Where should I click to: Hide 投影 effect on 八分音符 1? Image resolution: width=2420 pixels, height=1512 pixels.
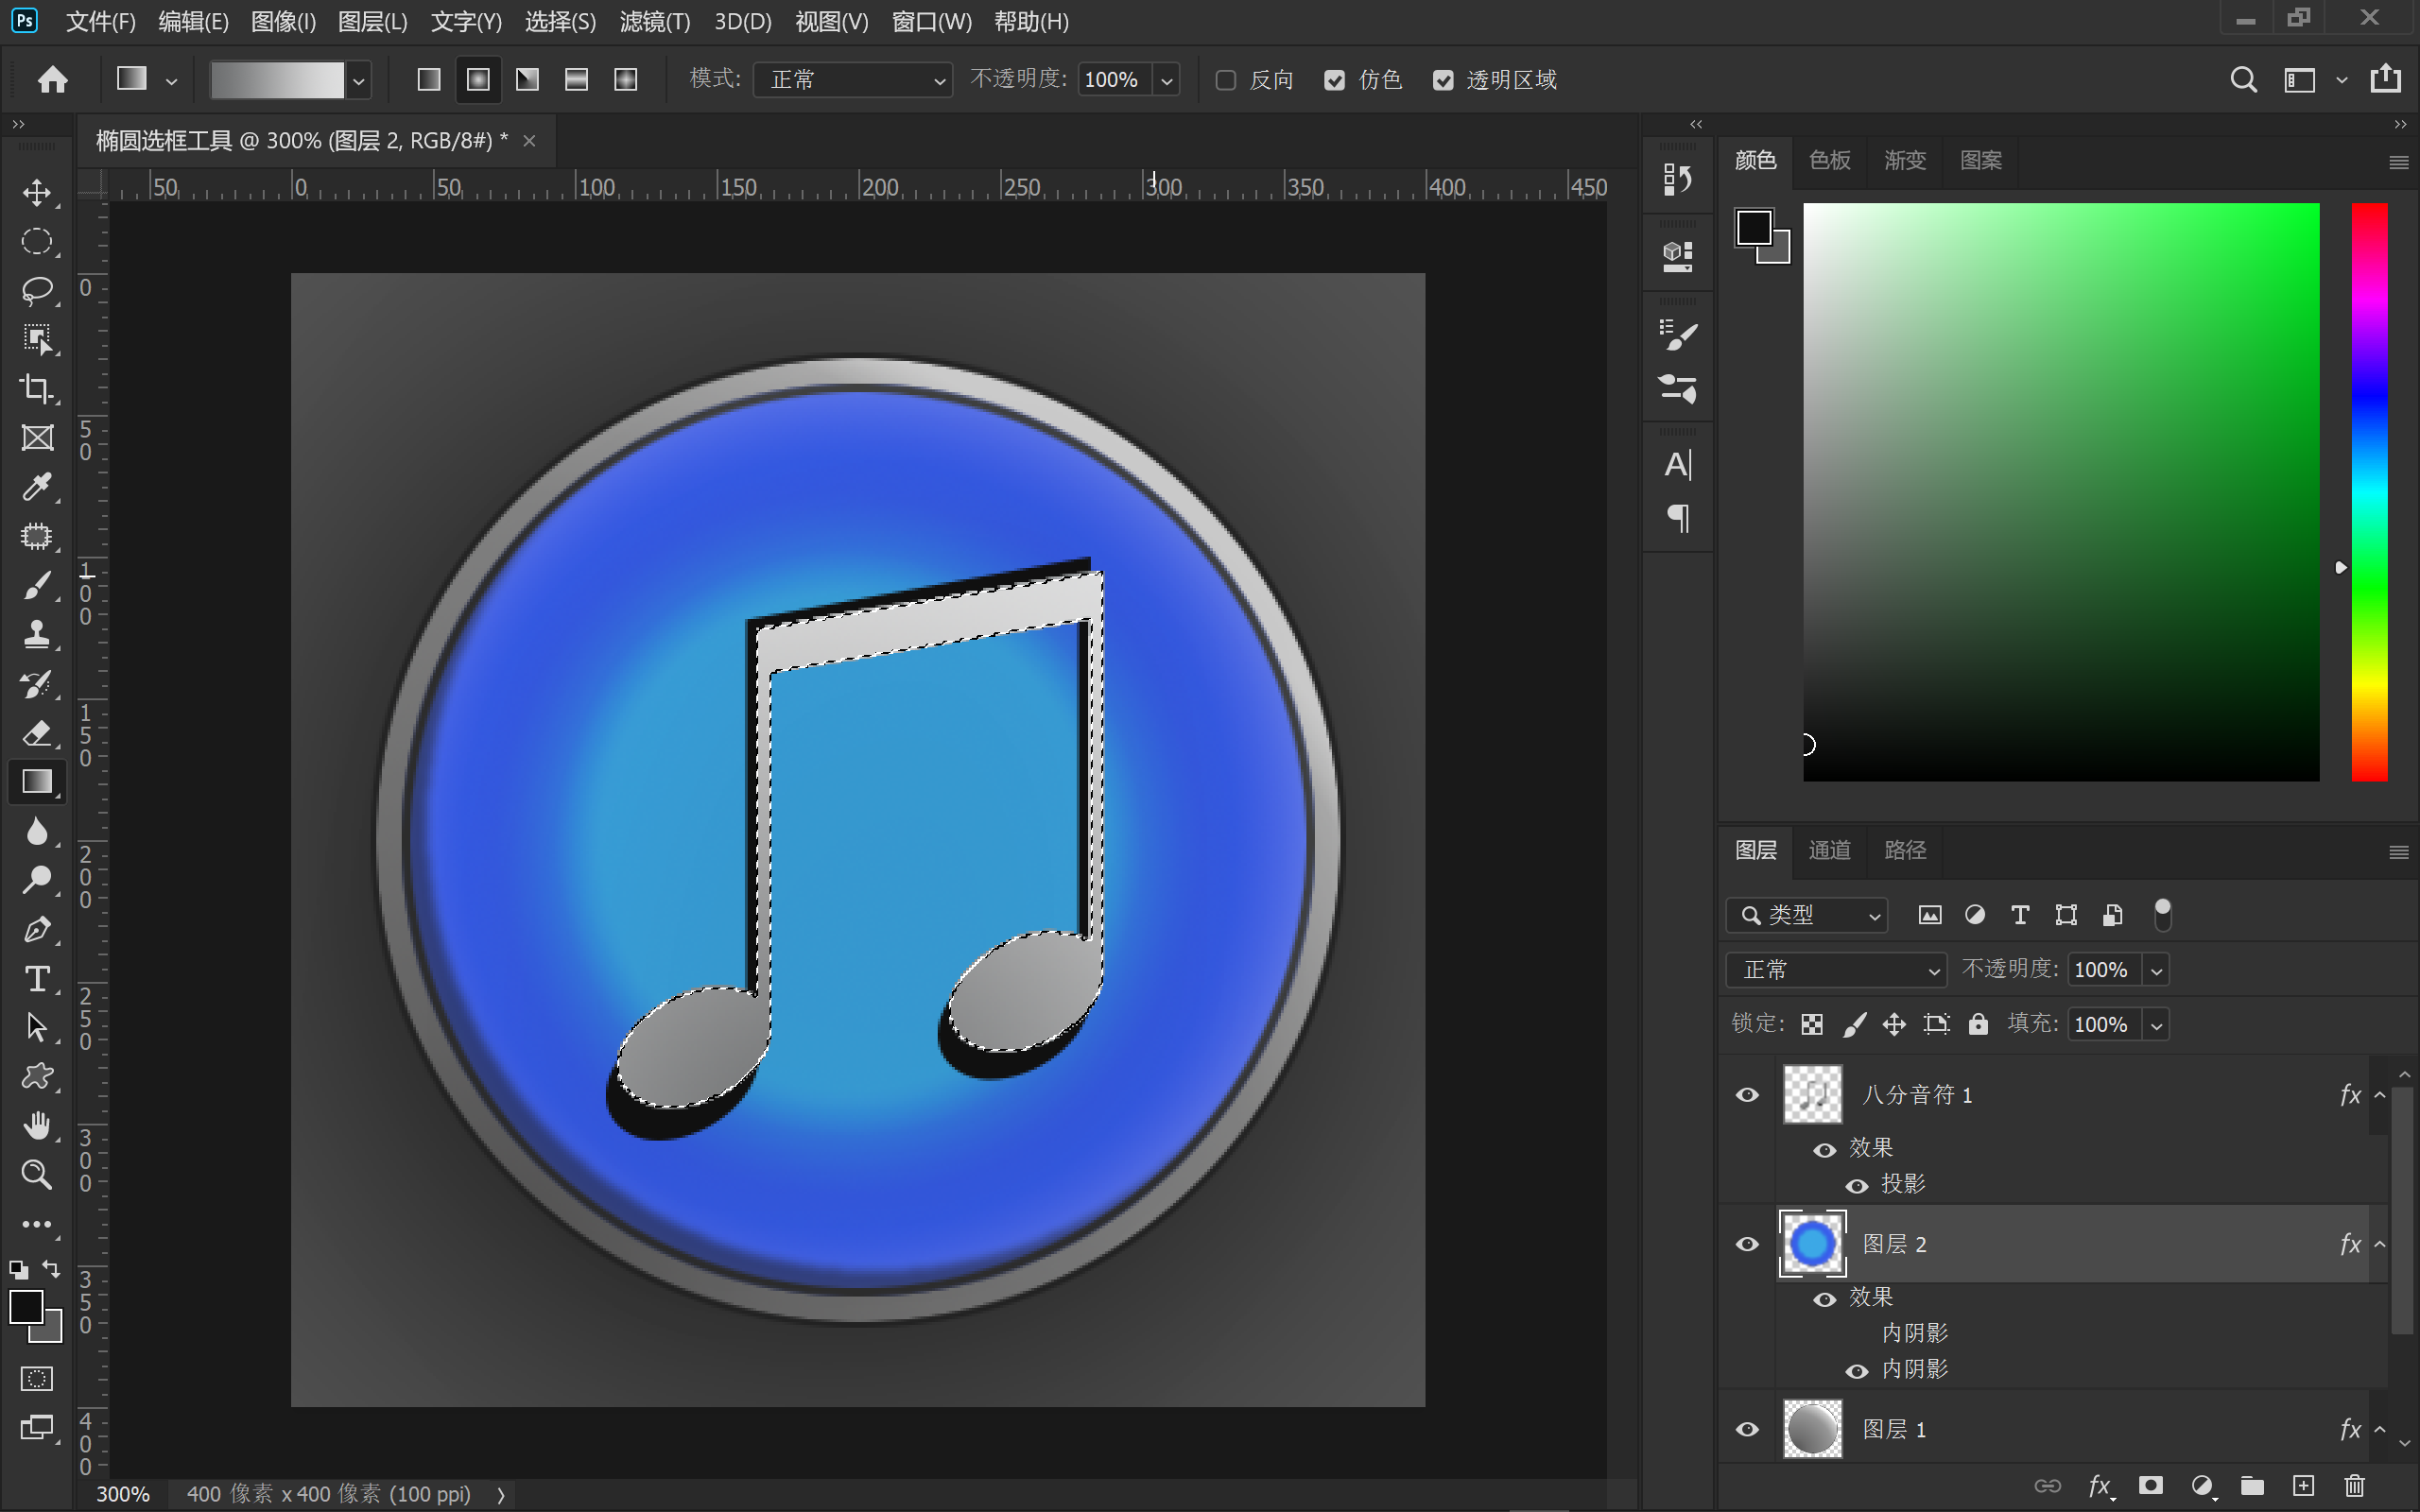click(x=1857, y=1186)
